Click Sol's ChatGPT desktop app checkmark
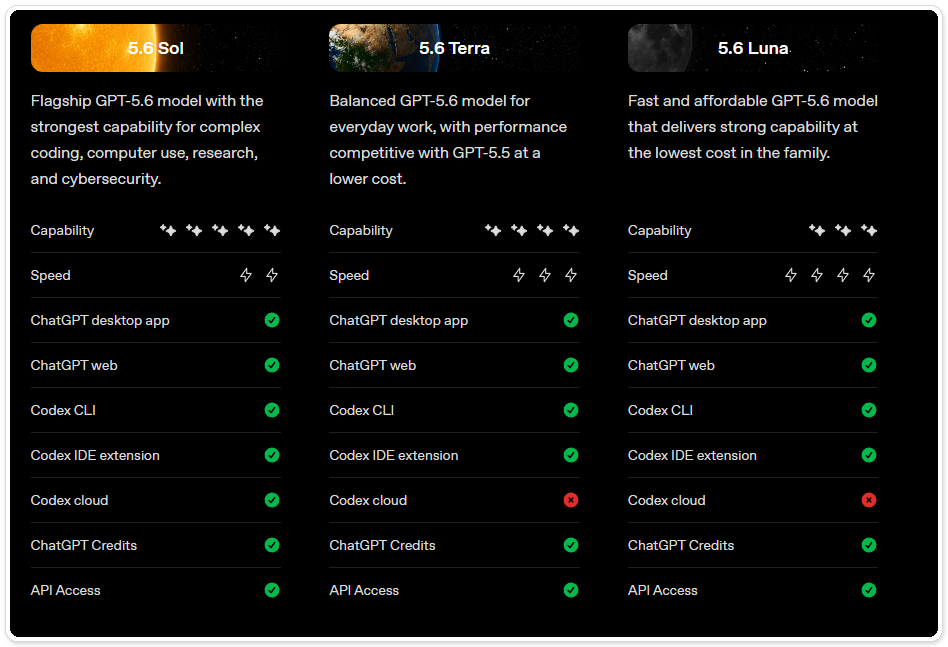The width and height of the screenshot is (948, 647). [x=272, y=320]
